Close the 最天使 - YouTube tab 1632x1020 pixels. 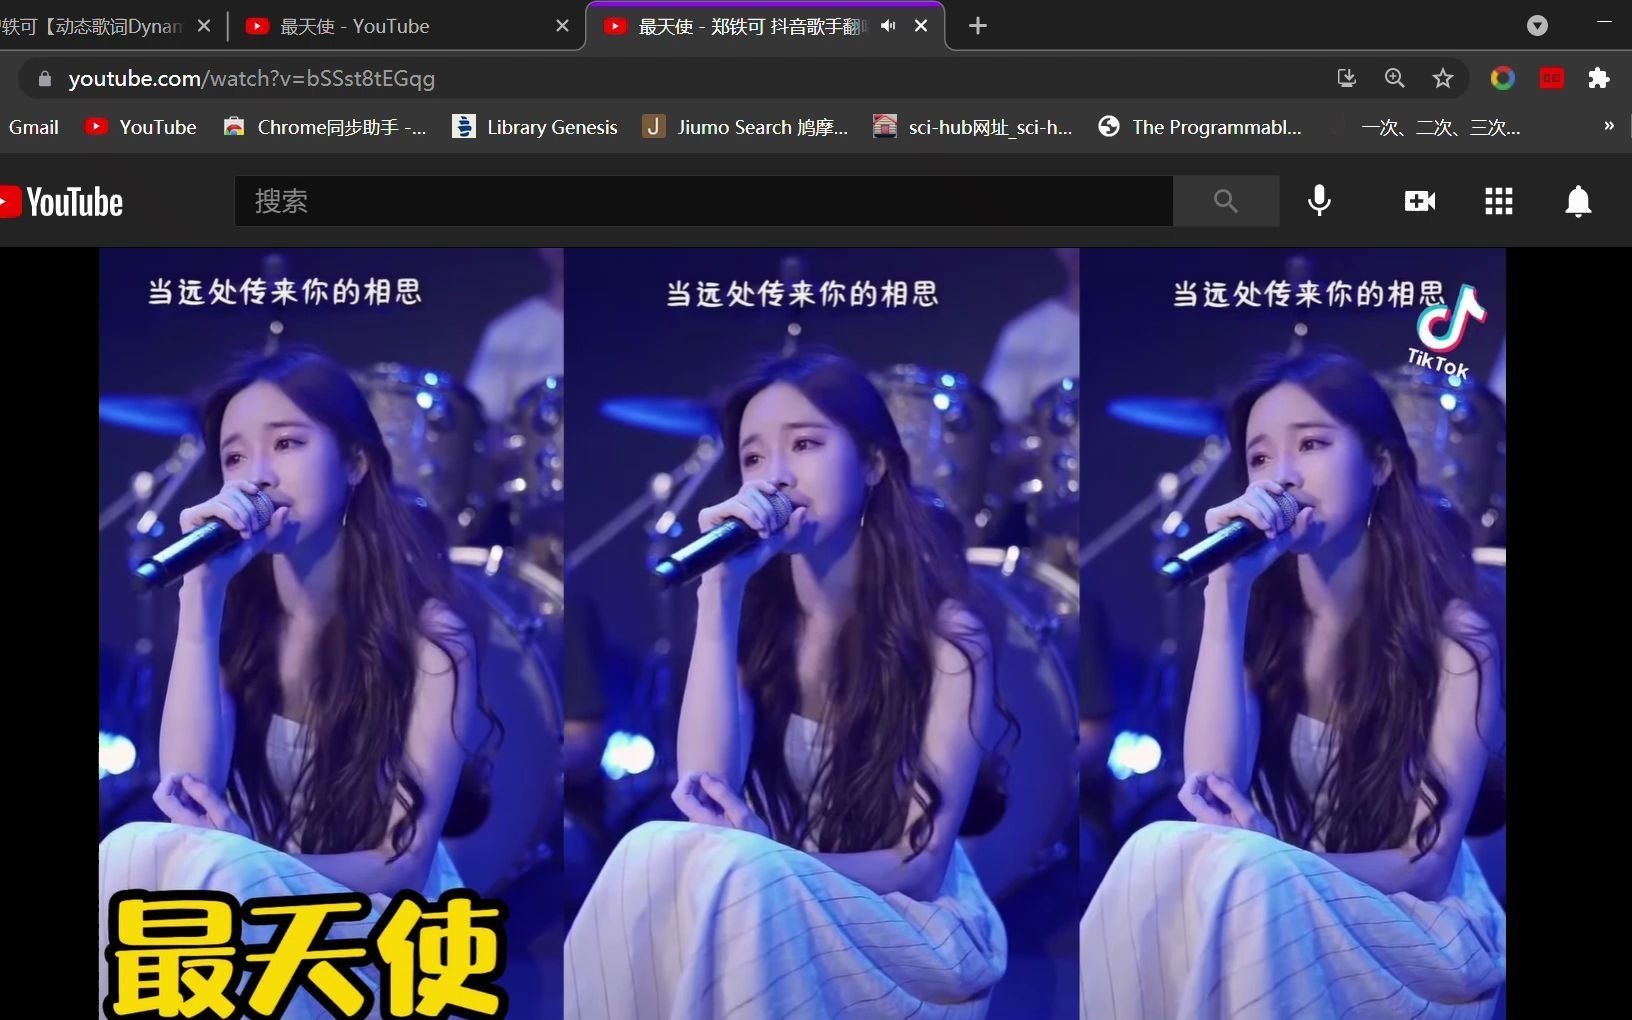pos(563,26)
